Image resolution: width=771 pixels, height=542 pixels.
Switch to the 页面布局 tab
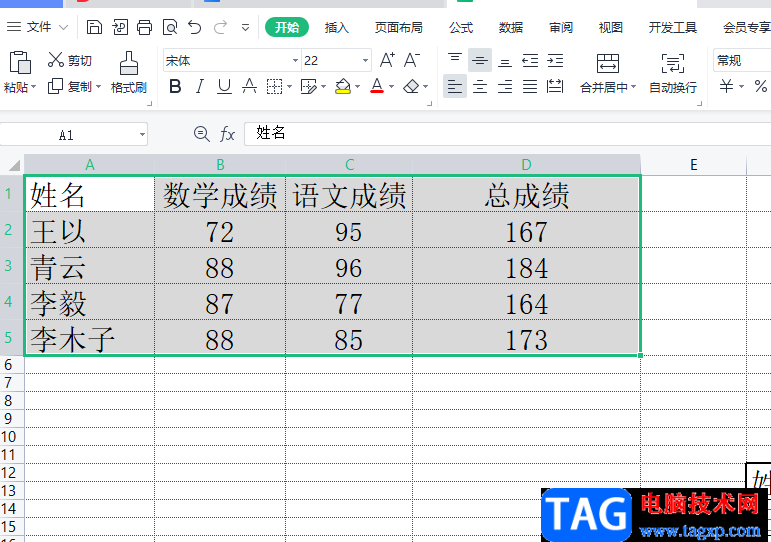[398, 28]
